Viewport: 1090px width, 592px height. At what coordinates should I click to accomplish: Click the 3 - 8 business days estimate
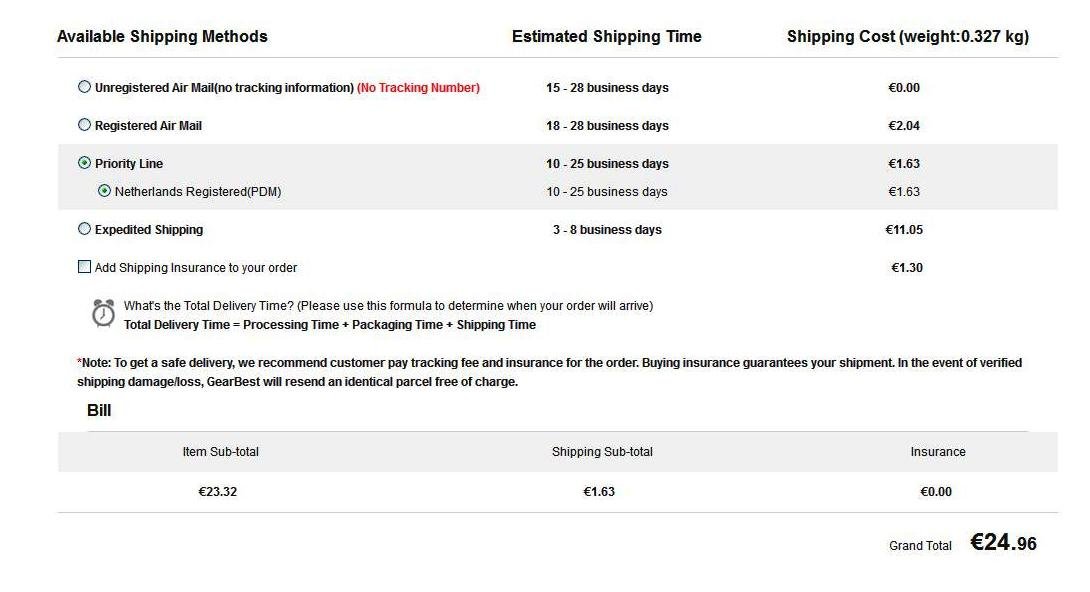607,229
